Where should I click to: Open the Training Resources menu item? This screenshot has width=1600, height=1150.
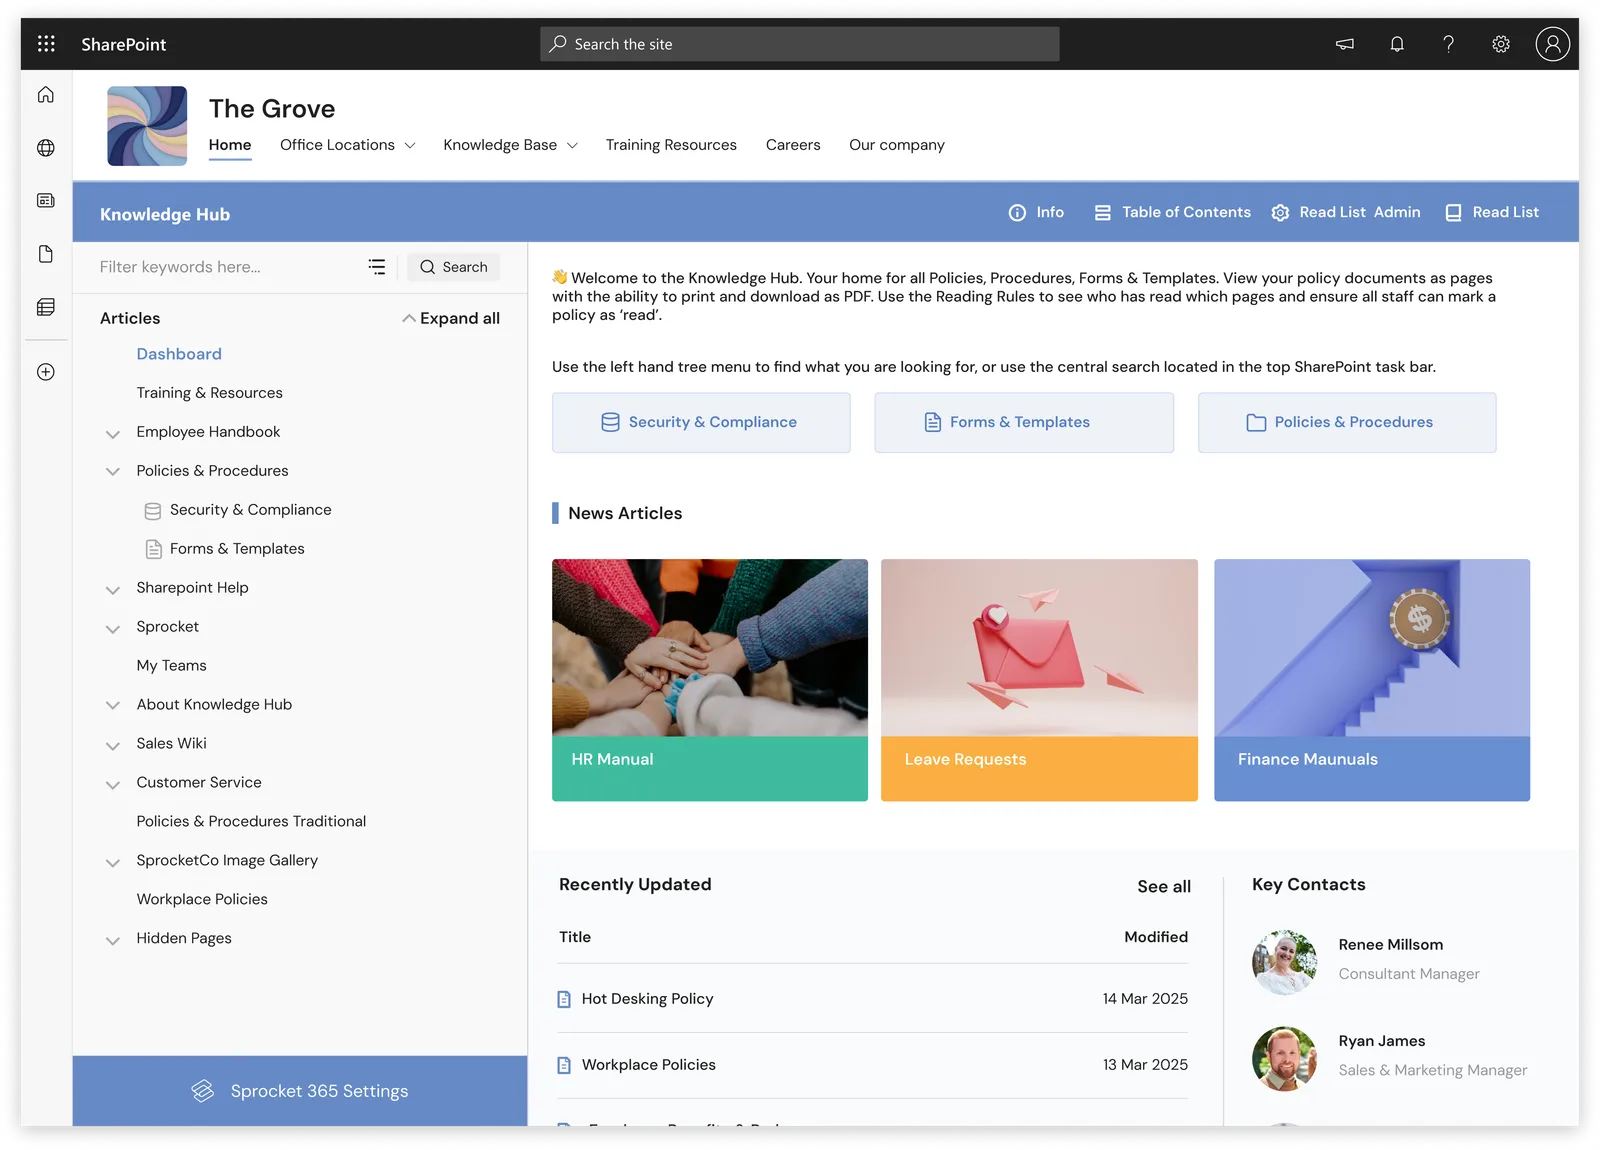(x=671, y=145)
